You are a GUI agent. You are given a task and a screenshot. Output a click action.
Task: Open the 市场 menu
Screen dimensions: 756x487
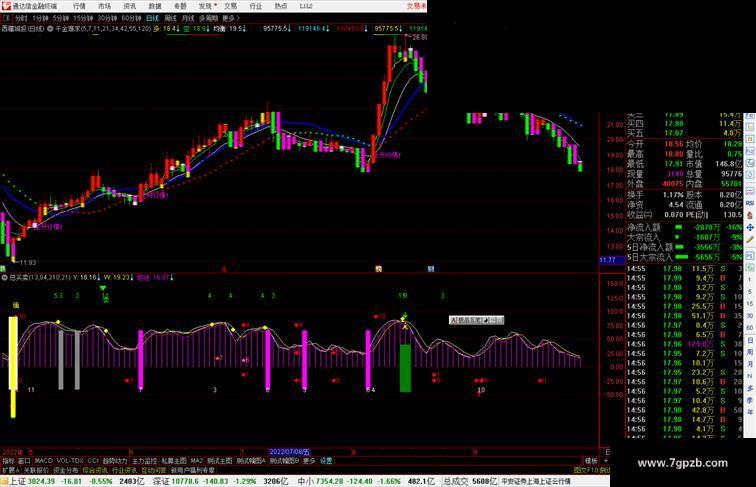point(104,6)
